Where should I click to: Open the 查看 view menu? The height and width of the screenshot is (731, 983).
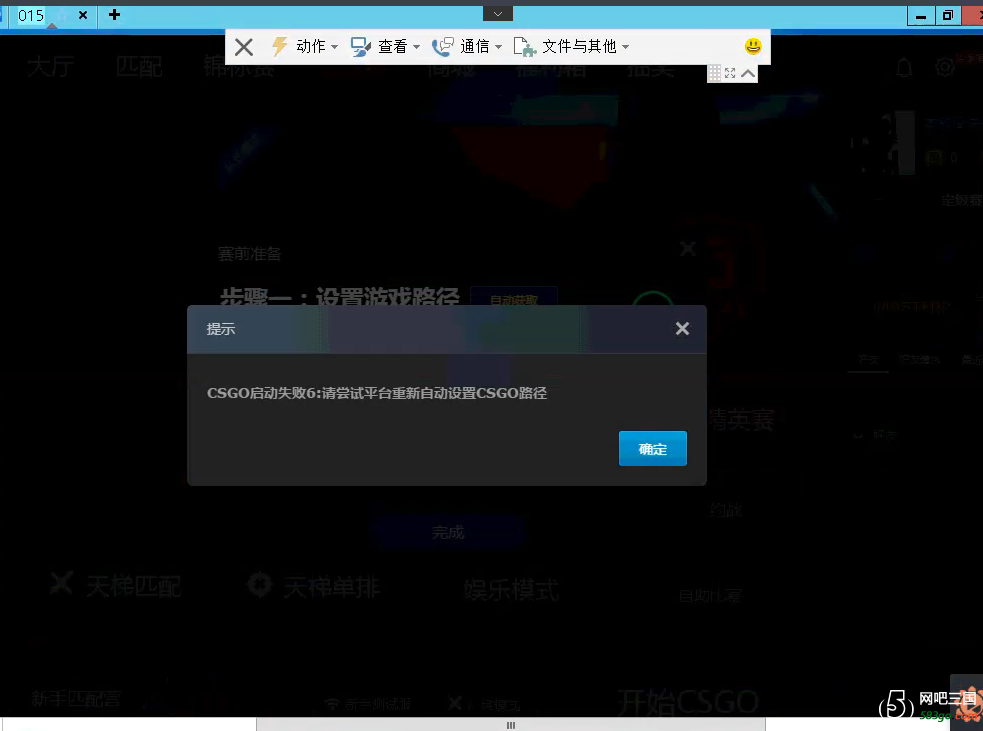click(x=386, y=46)
